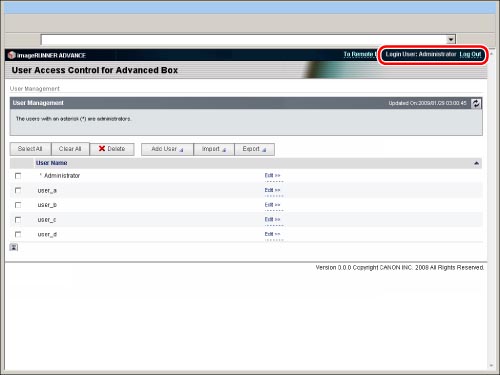Screen dimensions: 500x375
Task: Open the To Remote UI link
Action: point(360,54)
